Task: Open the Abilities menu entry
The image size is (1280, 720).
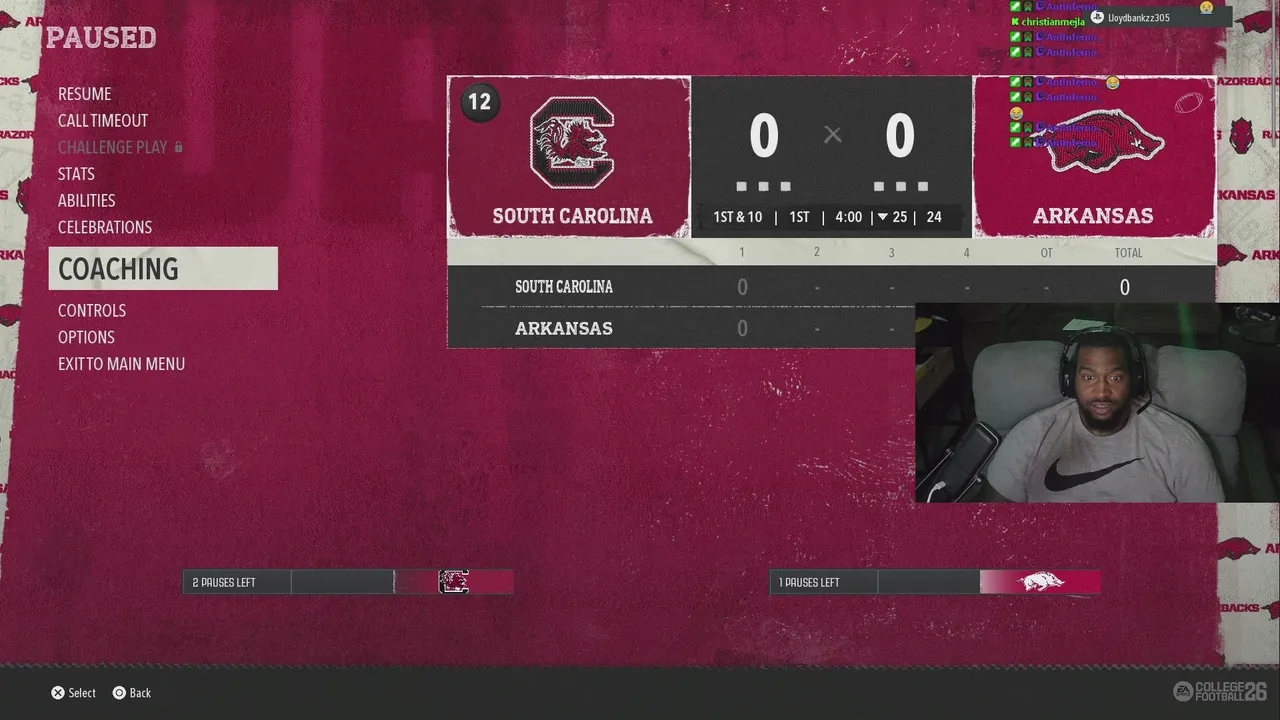Action: click(x=87, y=201)
